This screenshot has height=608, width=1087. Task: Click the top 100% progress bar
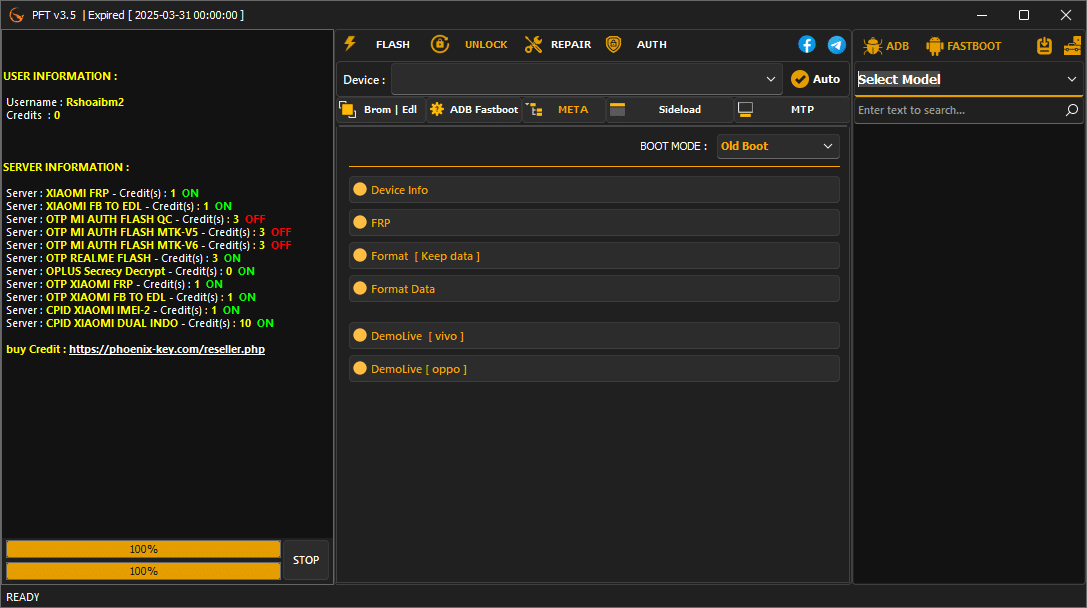pos(143,548)
